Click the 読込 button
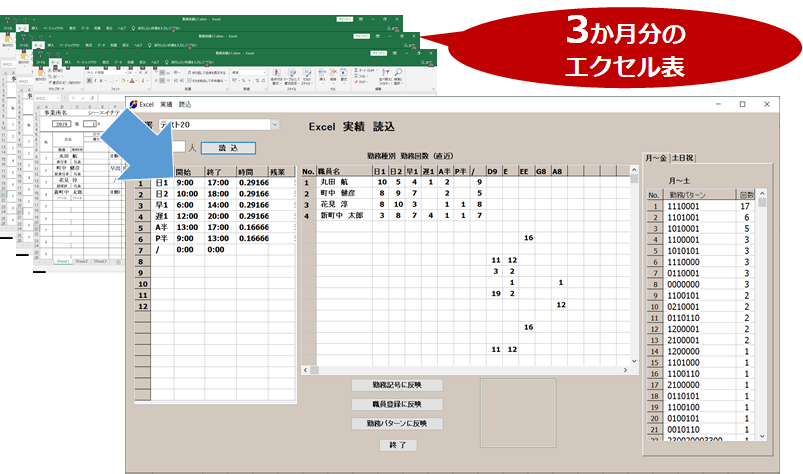This screenshot has height=474, width=803. coord(228,148)
